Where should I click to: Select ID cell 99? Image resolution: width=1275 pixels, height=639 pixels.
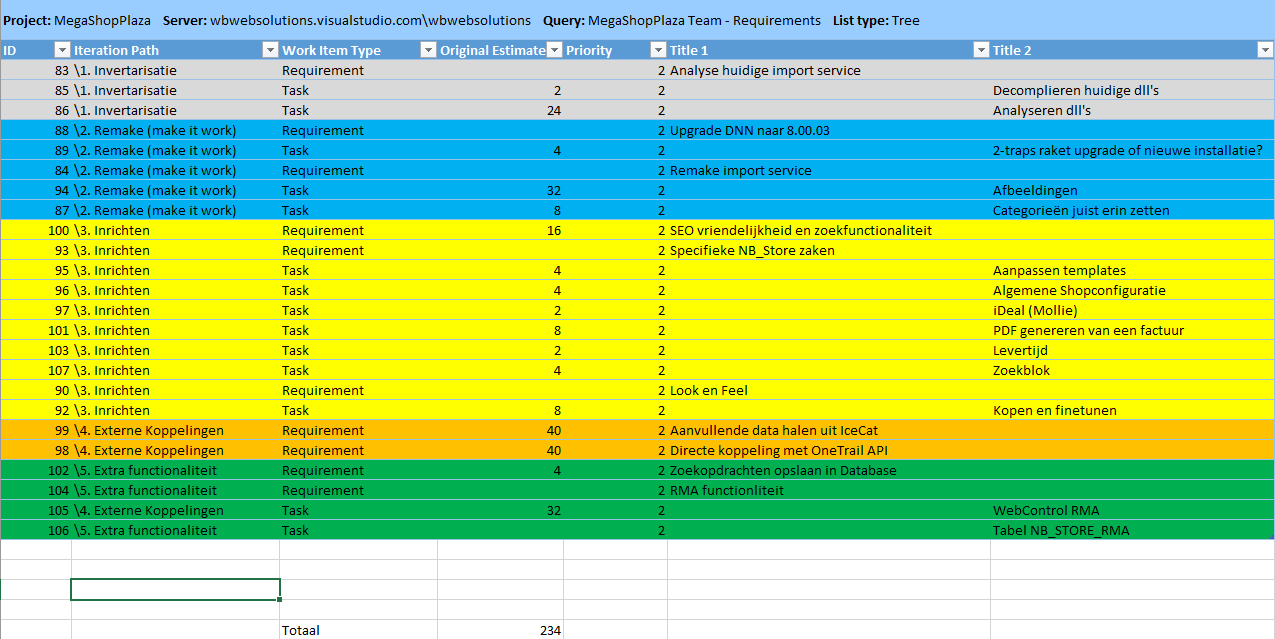click(x=36, y=430)
